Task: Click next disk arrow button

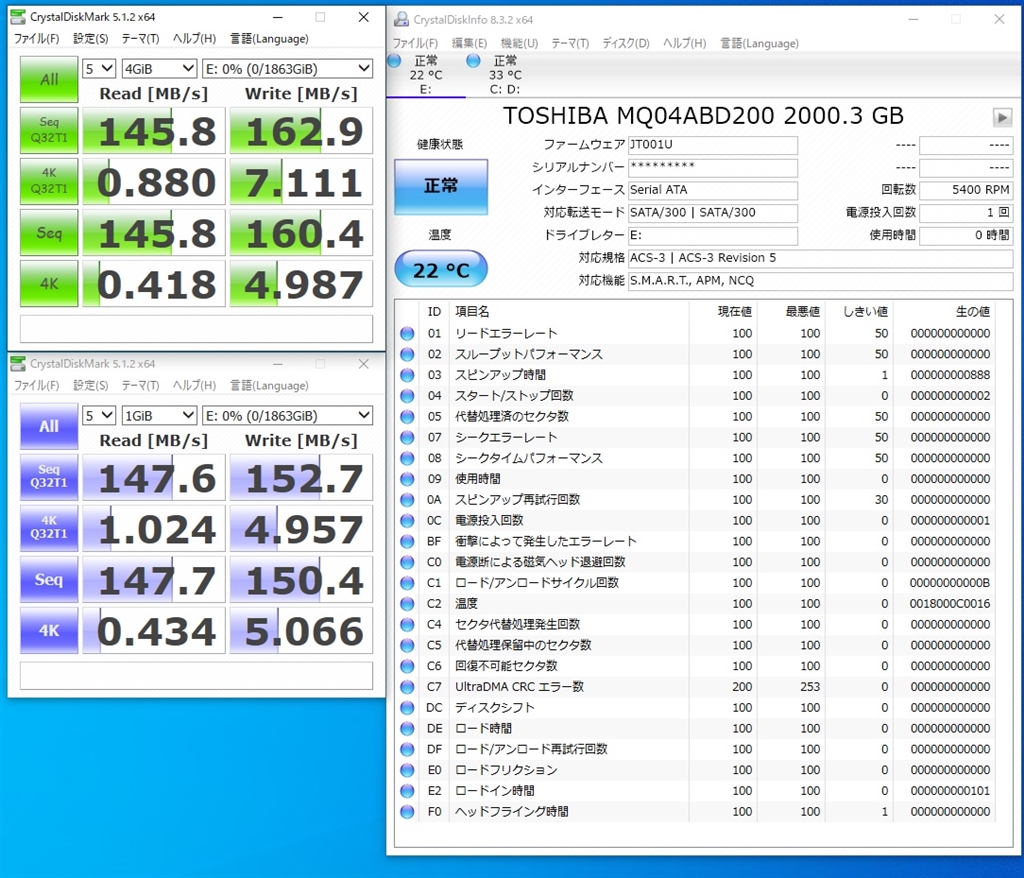Action: pyautogui.click(x=1002, y=118)
